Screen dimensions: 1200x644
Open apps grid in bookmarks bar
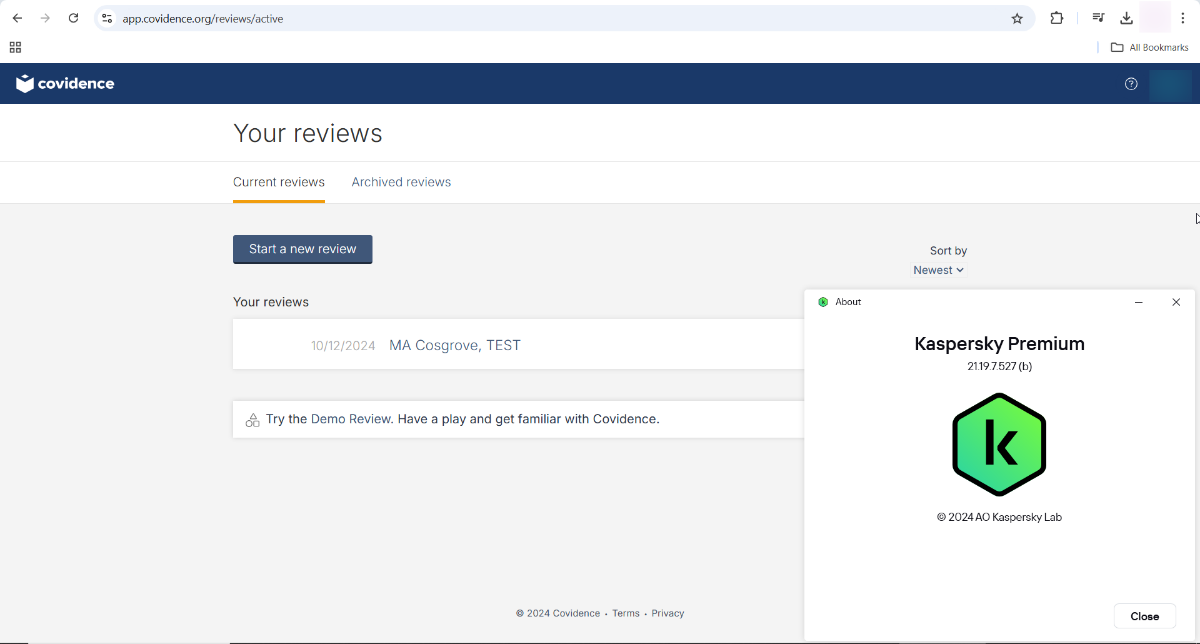click(x=15, y=47)
